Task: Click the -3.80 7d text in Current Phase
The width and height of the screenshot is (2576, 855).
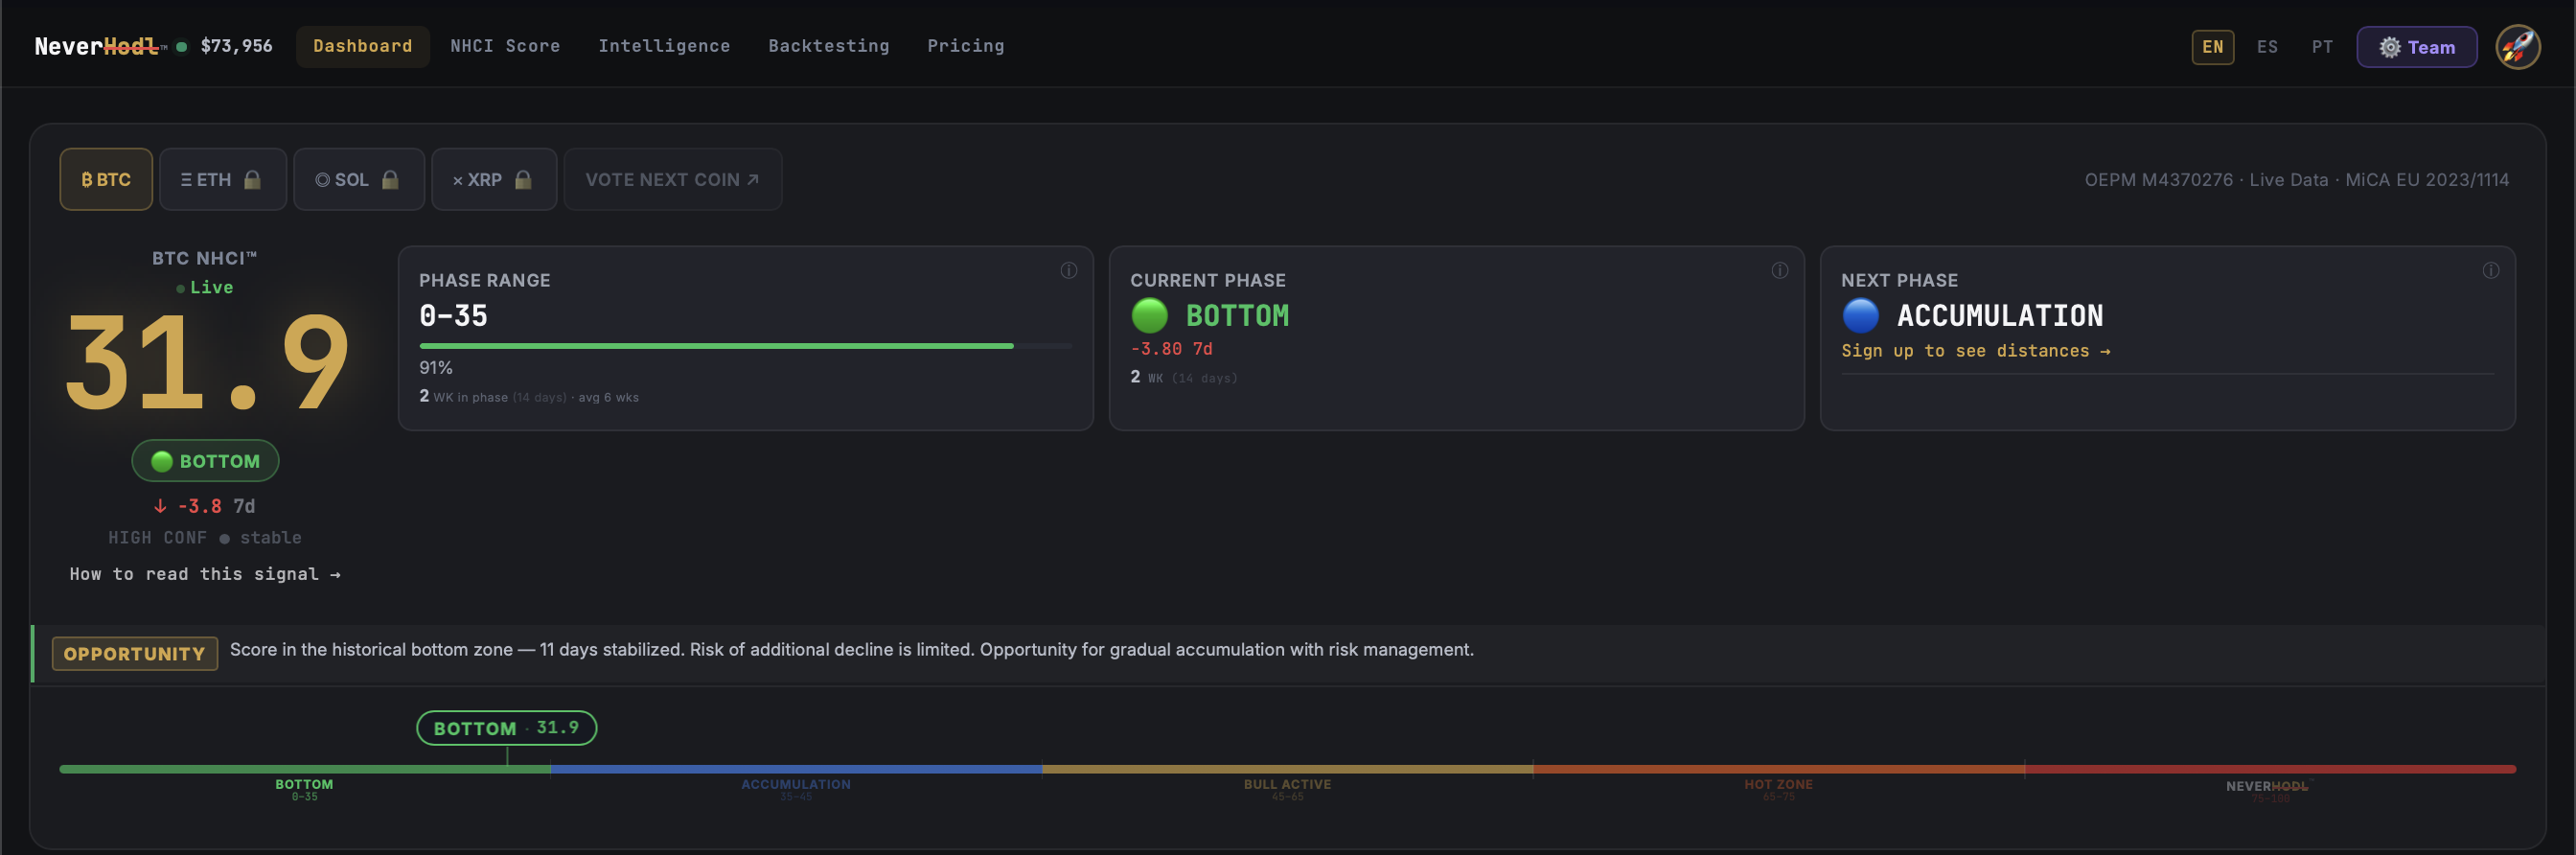Action: click(x=1171, y=349)
